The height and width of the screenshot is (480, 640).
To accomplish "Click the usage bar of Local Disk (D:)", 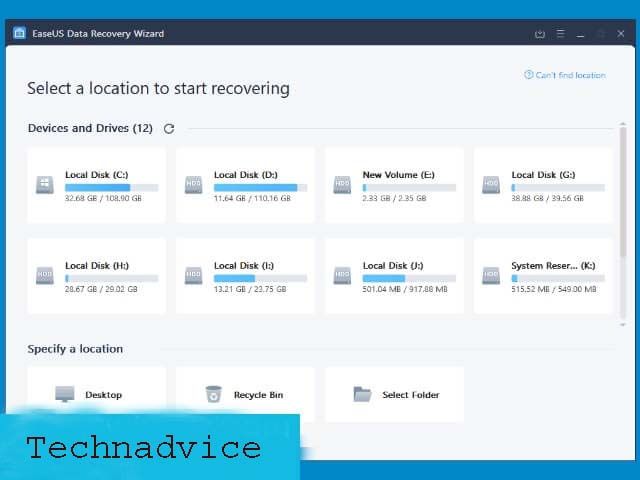I will 260,188.
